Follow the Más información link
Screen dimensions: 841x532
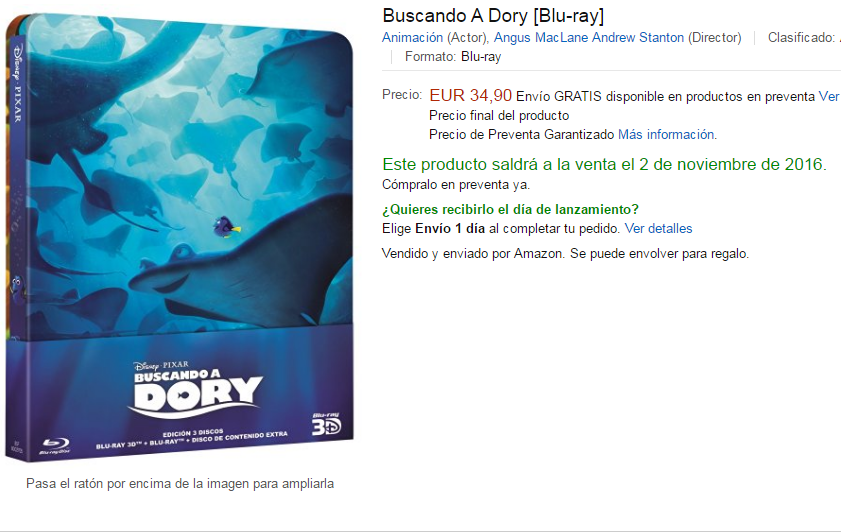[x=667, y=134]
